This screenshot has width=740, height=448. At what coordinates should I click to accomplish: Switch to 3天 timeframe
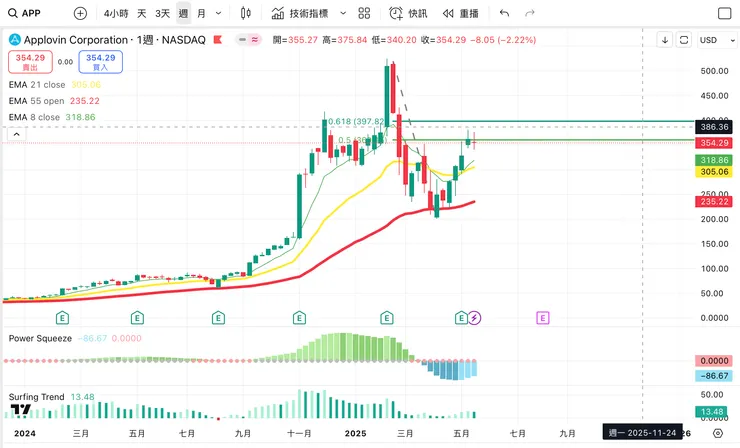[x=162, y=13]
